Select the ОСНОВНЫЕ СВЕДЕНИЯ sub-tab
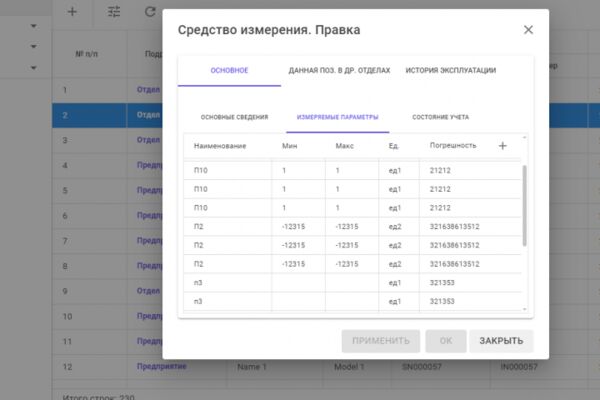The image size is (600, 400). point(234,117)
